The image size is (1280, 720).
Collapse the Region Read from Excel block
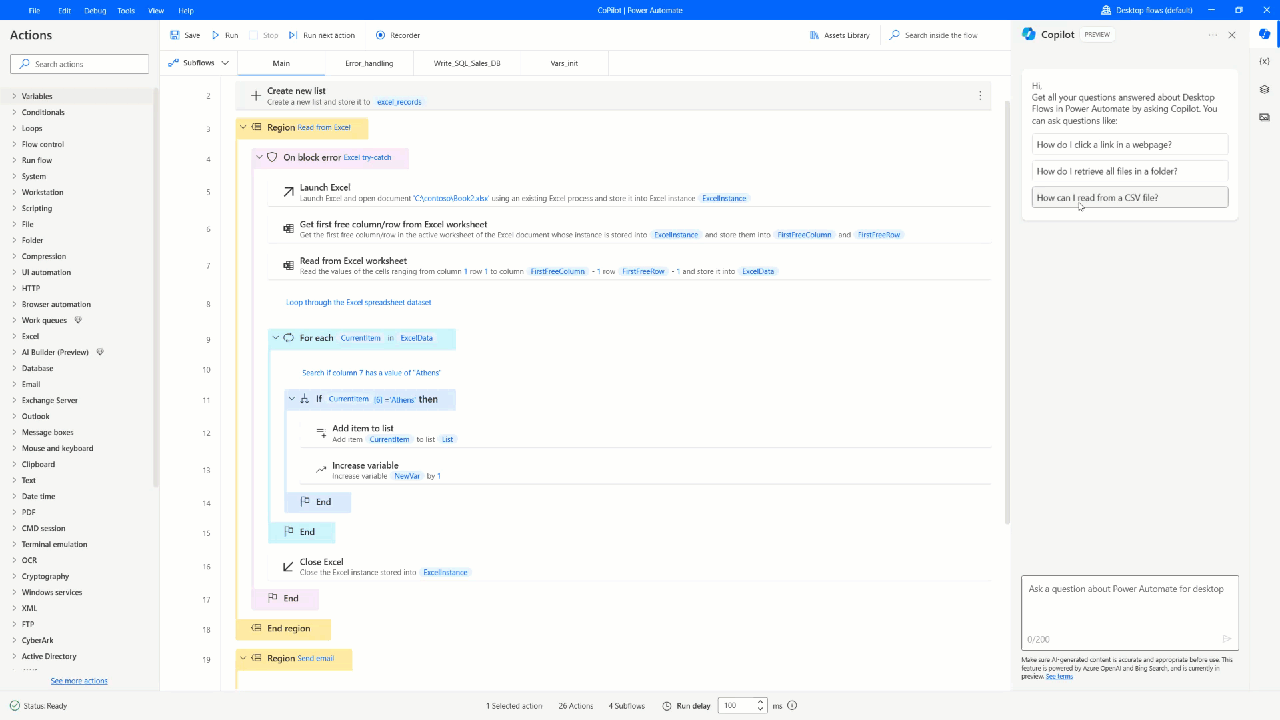241,128
